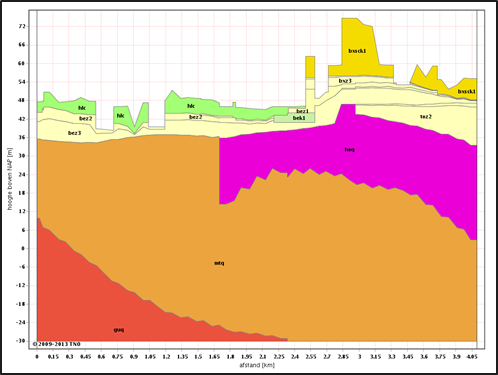The height and width of the screenshot is (375, 498).
Task: Click the '1.35' tick on the distance axis
Action: coord(182,357)
